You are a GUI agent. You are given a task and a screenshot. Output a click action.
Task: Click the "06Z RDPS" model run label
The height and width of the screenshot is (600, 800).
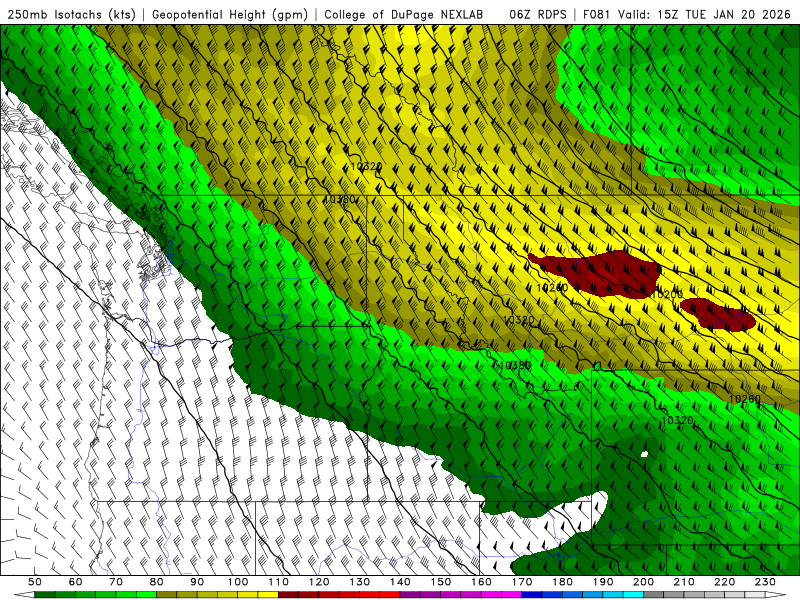tap(538, 14)
